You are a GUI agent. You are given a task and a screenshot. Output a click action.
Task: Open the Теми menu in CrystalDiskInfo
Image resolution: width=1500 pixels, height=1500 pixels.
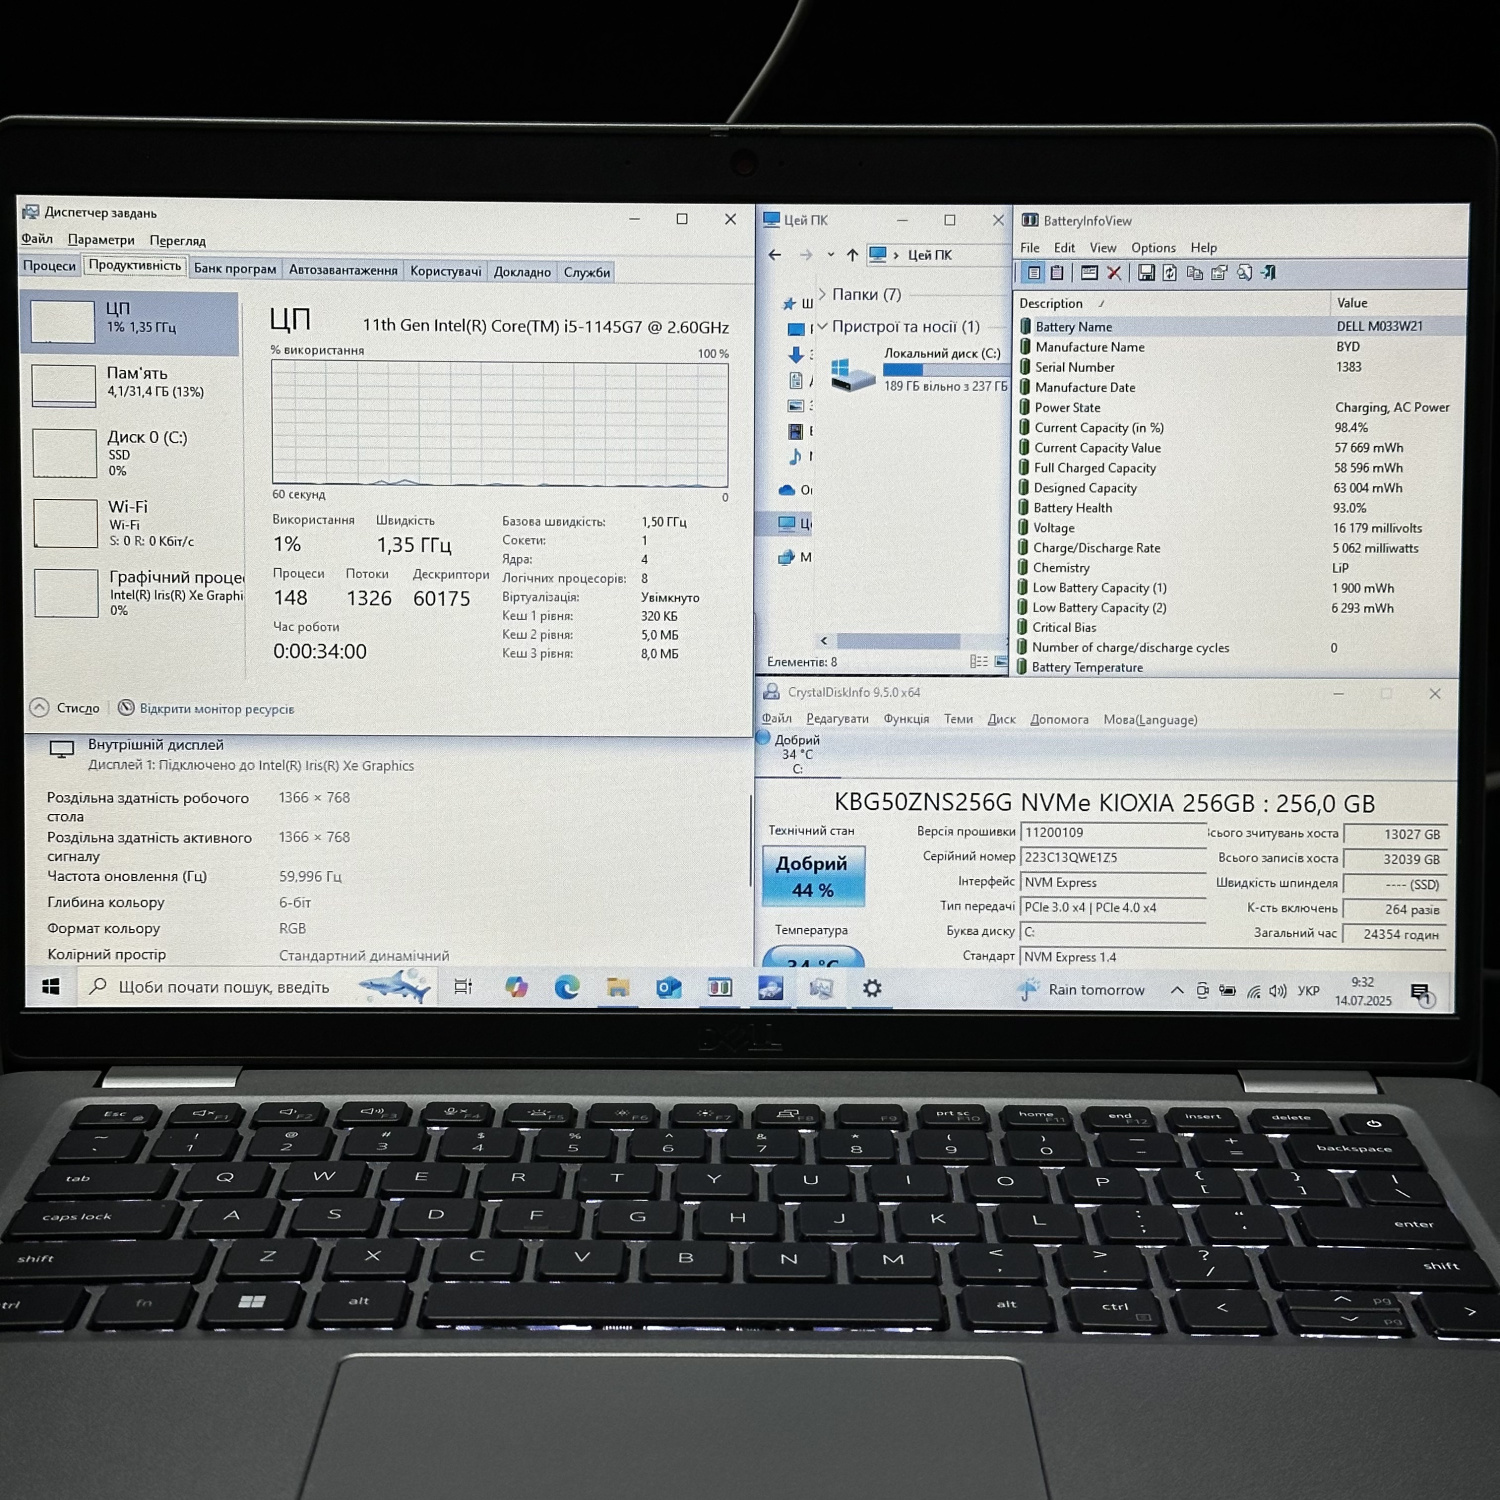point(959,719)
